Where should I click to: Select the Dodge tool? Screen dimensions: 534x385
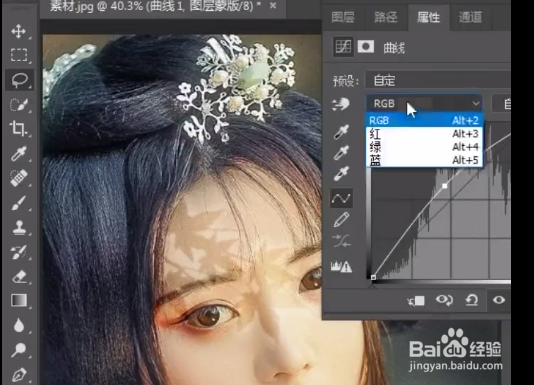click(x=18, y=350)
